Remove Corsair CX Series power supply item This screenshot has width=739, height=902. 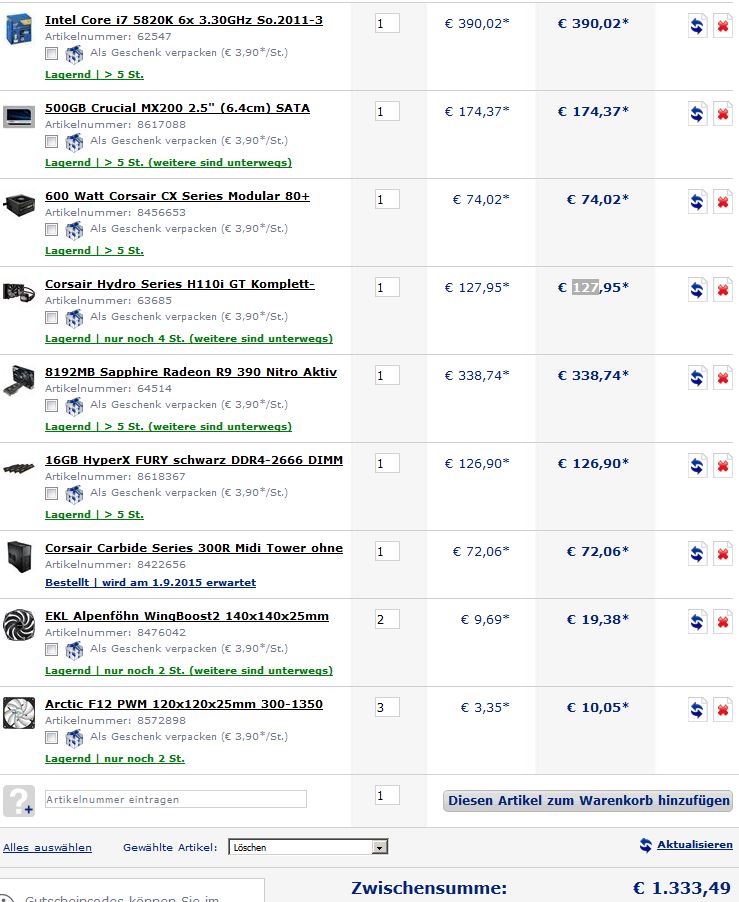coord(722,201)
